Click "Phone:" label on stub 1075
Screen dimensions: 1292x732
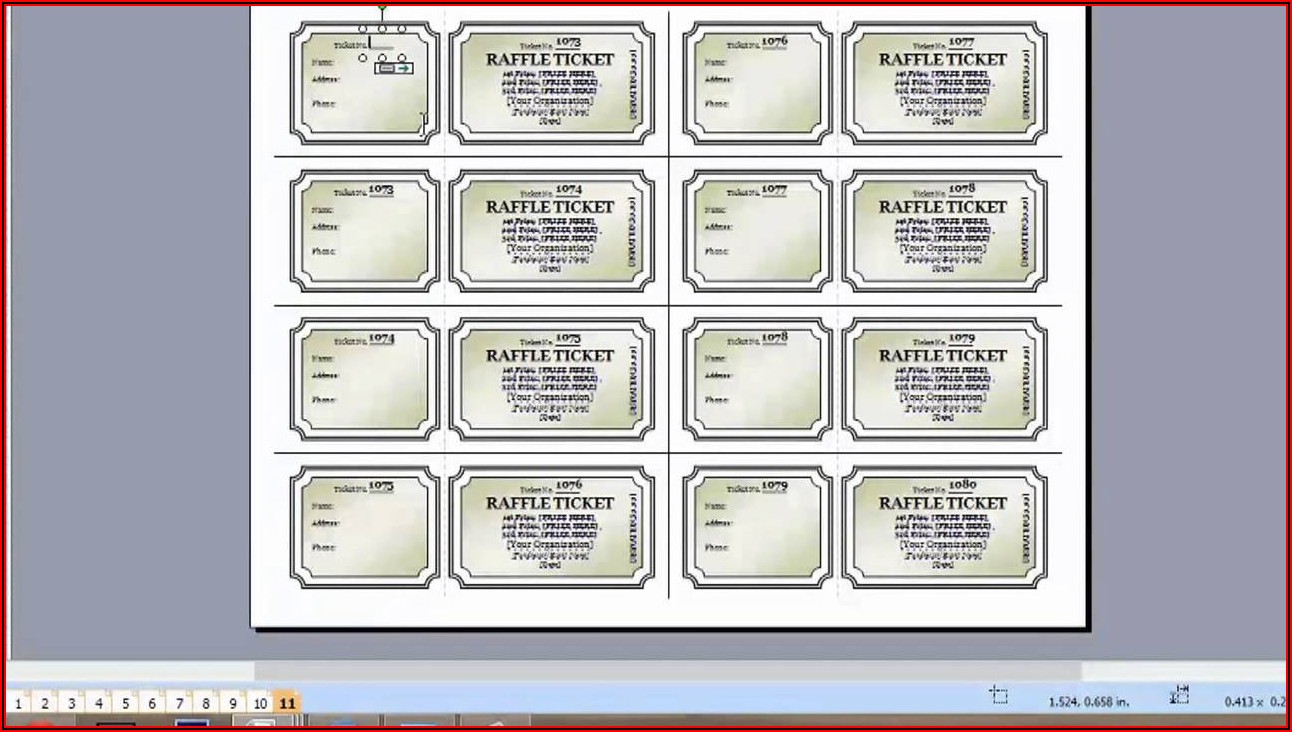[x=324, y=548]
